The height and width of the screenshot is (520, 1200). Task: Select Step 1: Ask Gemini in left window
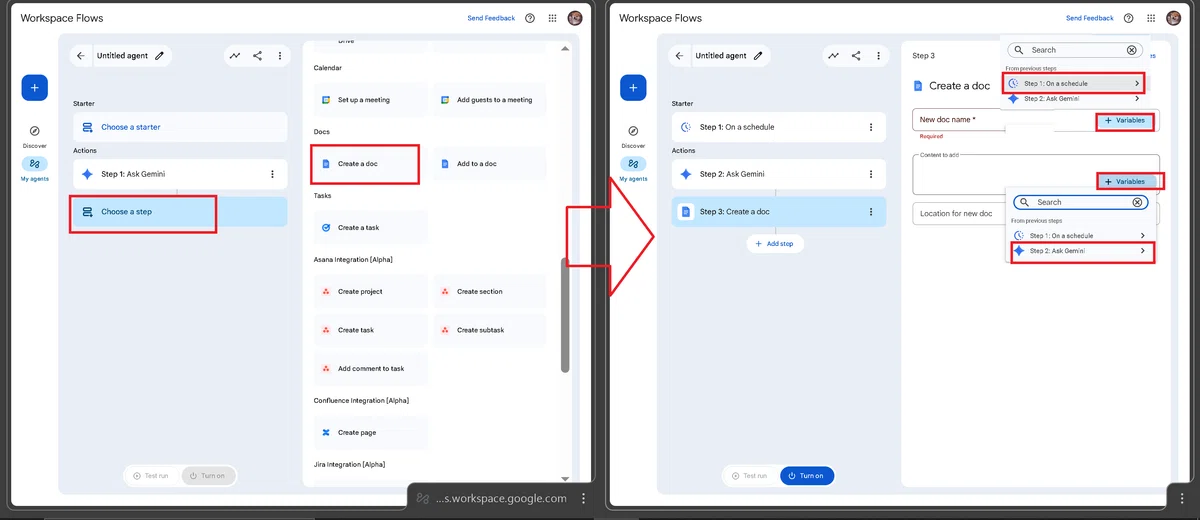[x=180, y=174]
